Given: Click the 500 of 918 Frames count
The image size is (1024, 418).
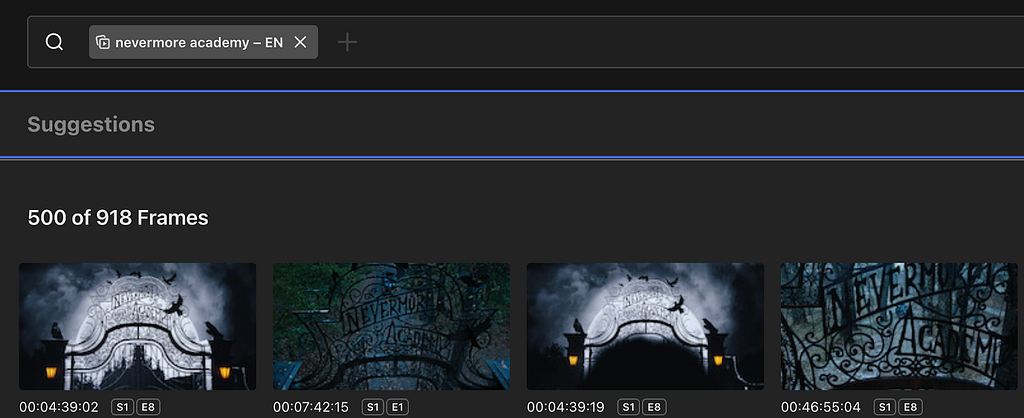Looking at the screenshot, I should pyautogui.click(x=118, y=217).
